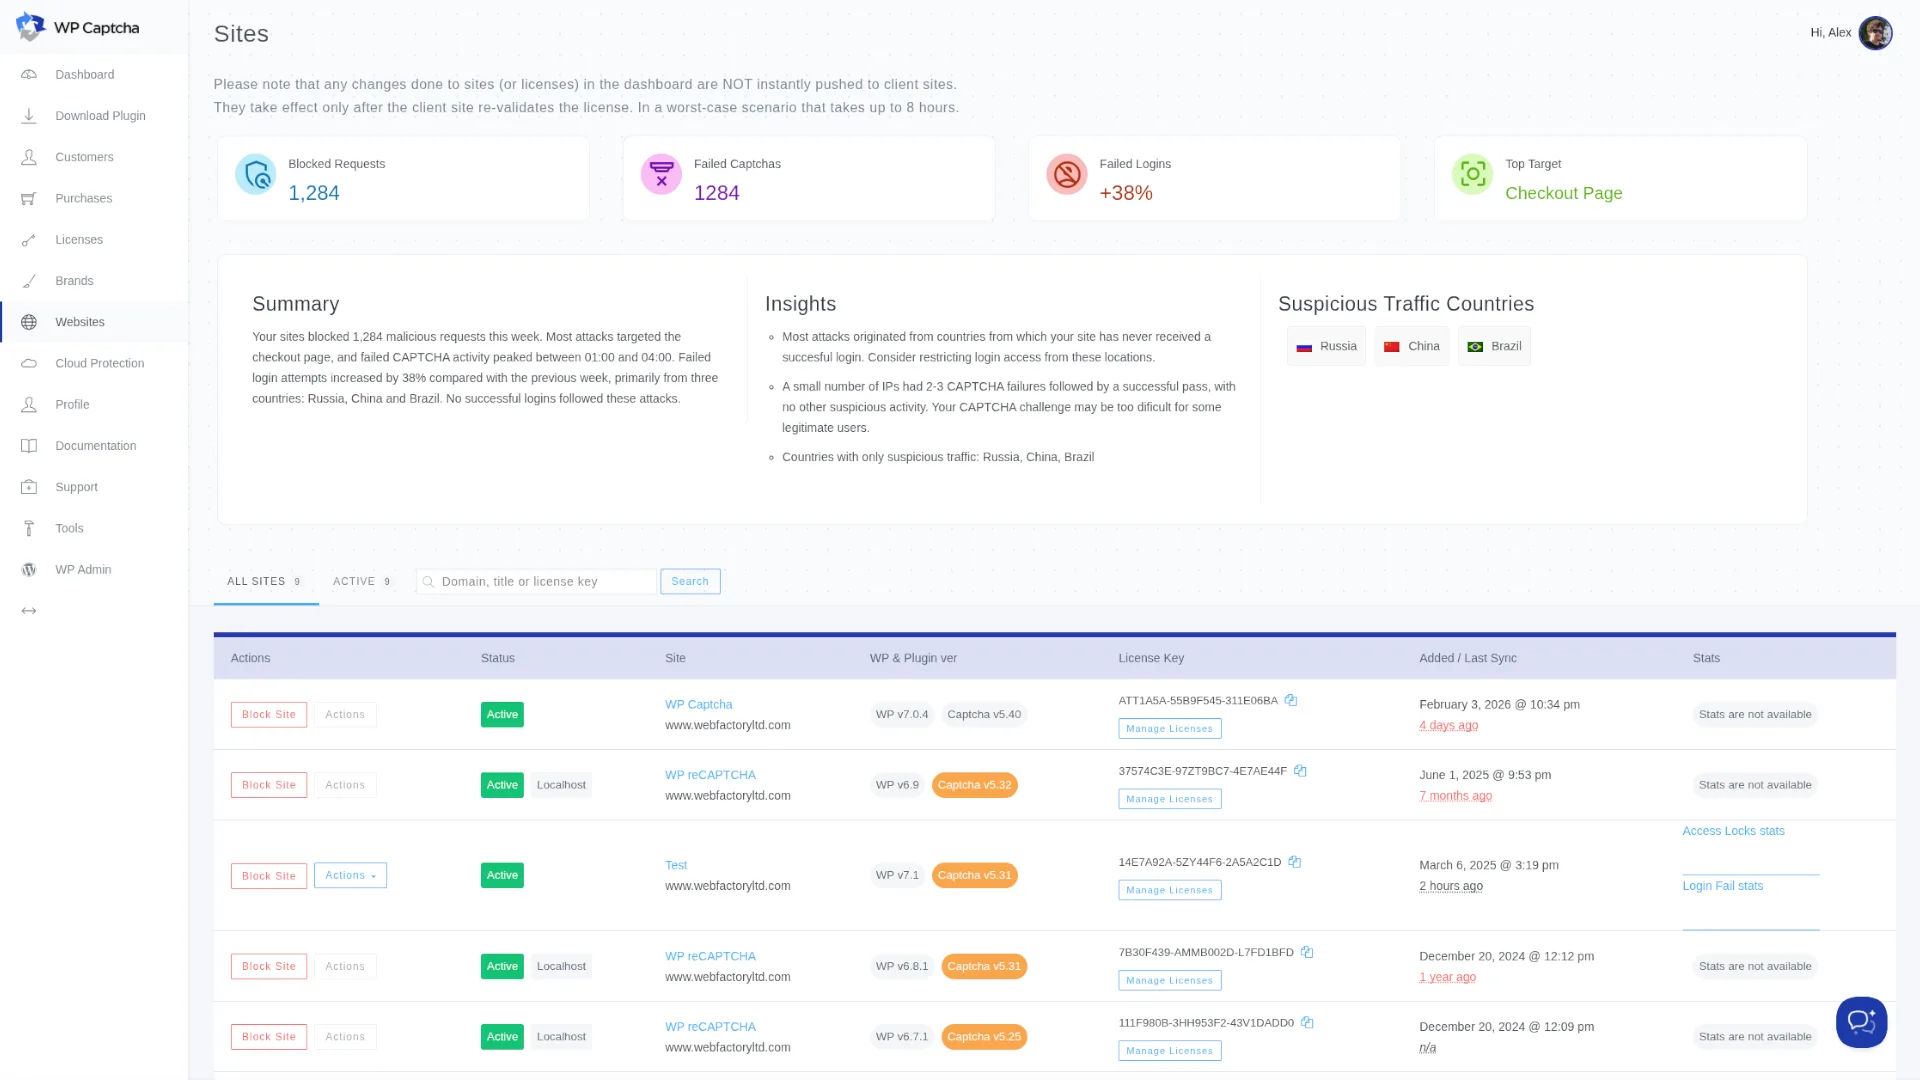Click the Purchases cart icon
This screenshot has width=1920, height=1080.
click(29, 198)
